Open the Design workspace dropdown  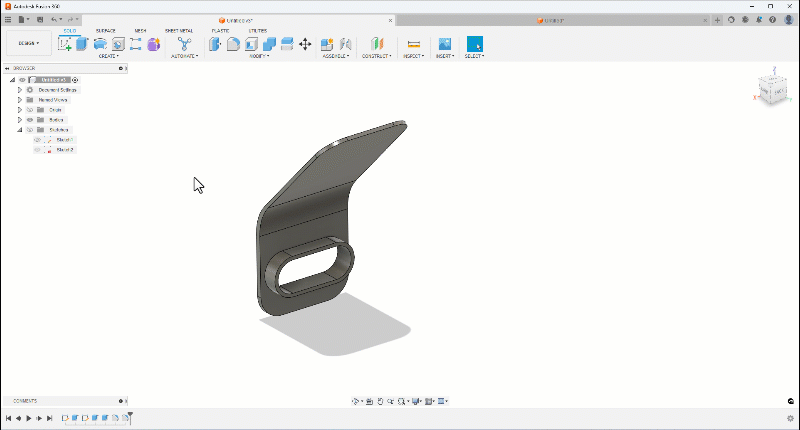click(x=28, y=44)
